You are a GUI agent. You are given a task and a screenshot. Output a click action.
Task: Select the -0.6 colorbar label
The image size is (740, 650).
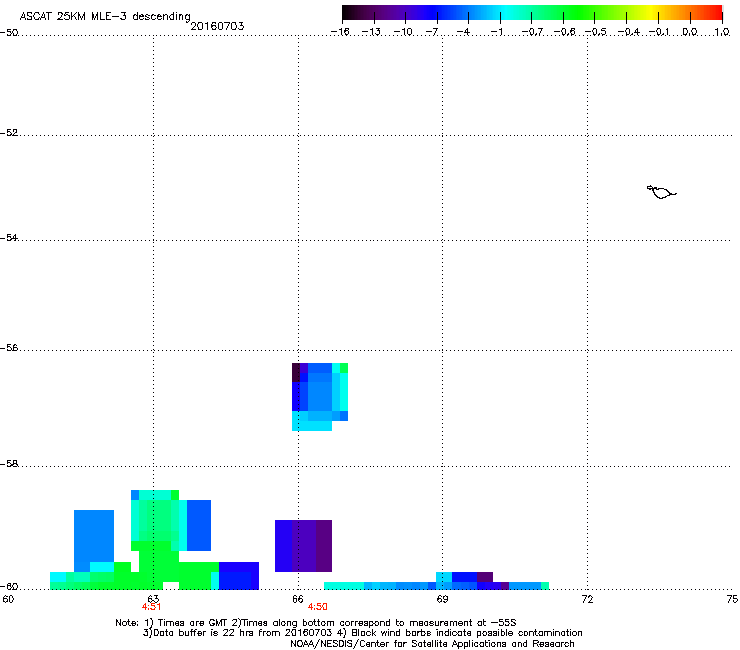click(x=564, y=32)
